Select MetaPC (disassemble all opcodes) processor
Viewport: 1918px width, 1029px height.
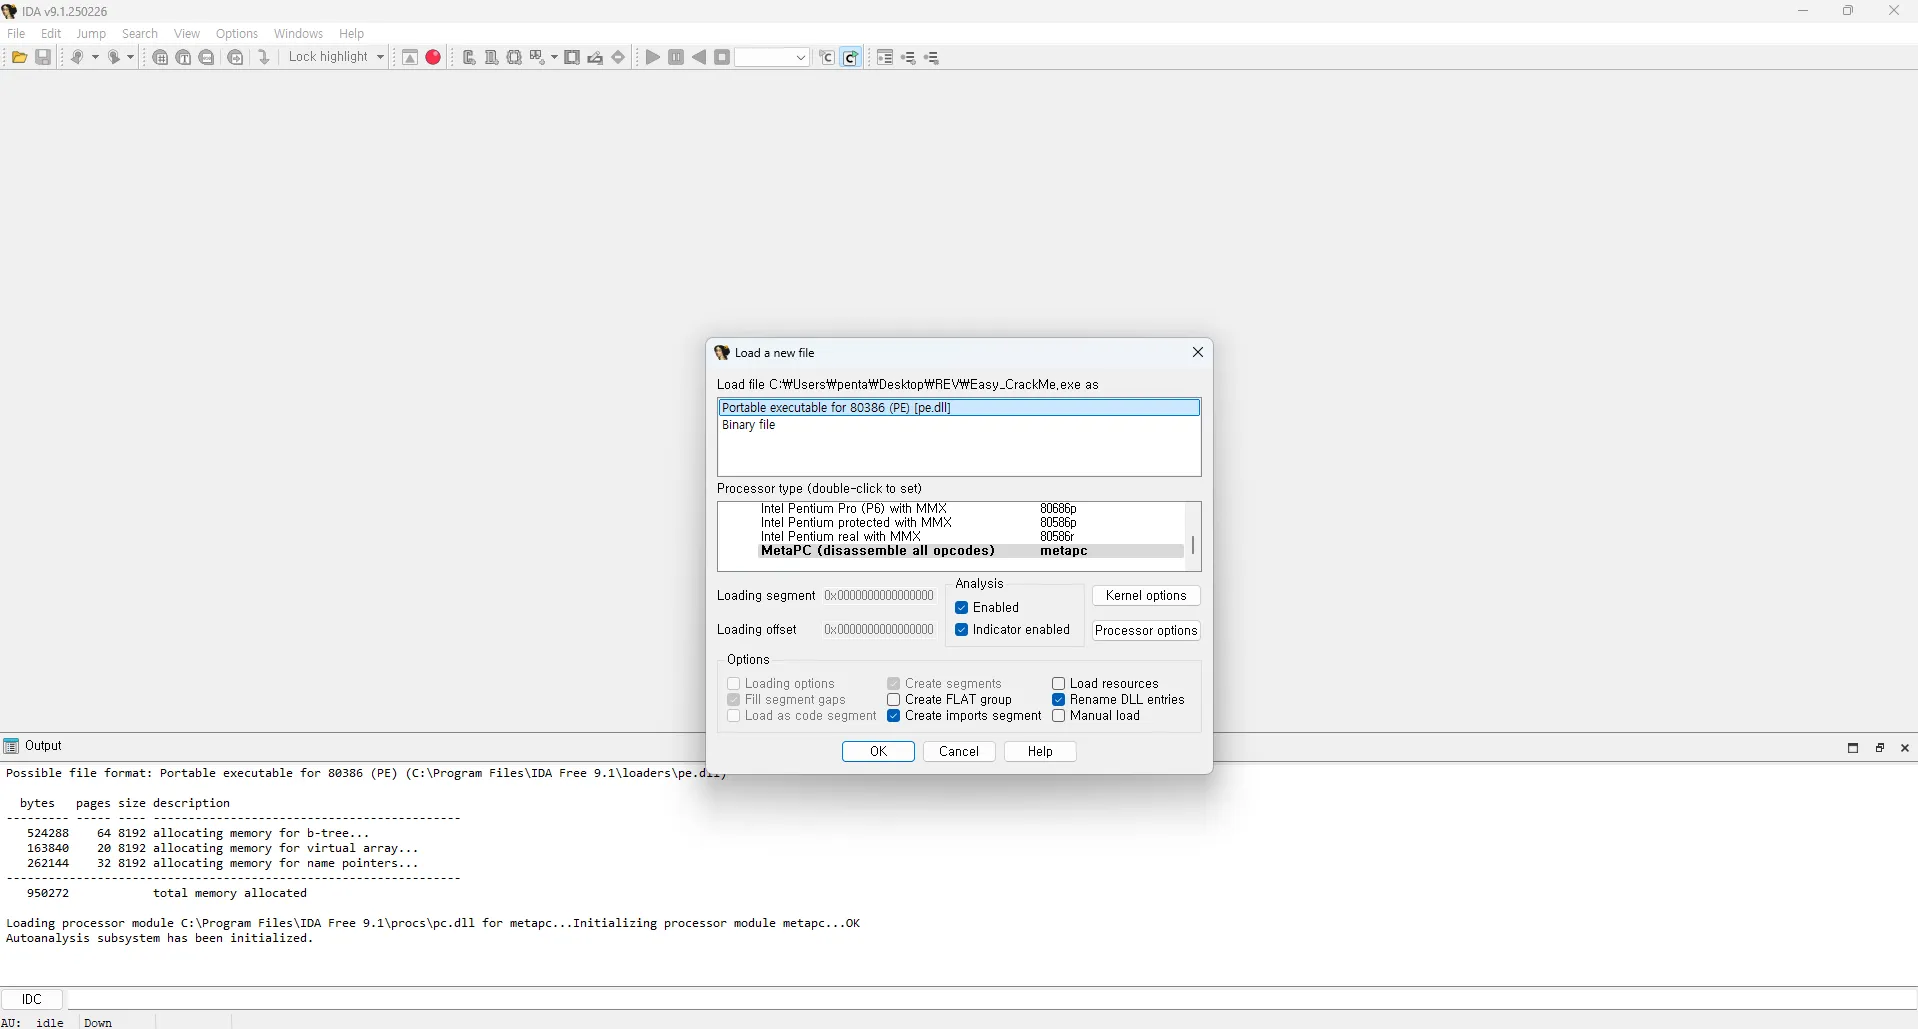click(x=970, y=551)
